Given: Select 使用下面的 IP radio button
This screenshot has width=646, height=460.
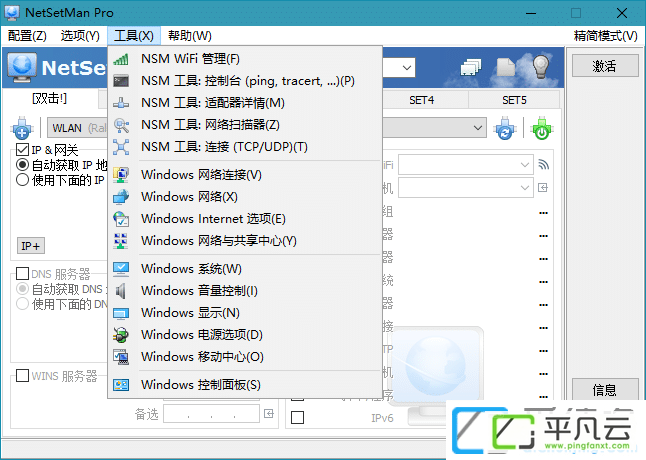Looking at the screenshot, I should pyautogui.click(x=22, y=180).
